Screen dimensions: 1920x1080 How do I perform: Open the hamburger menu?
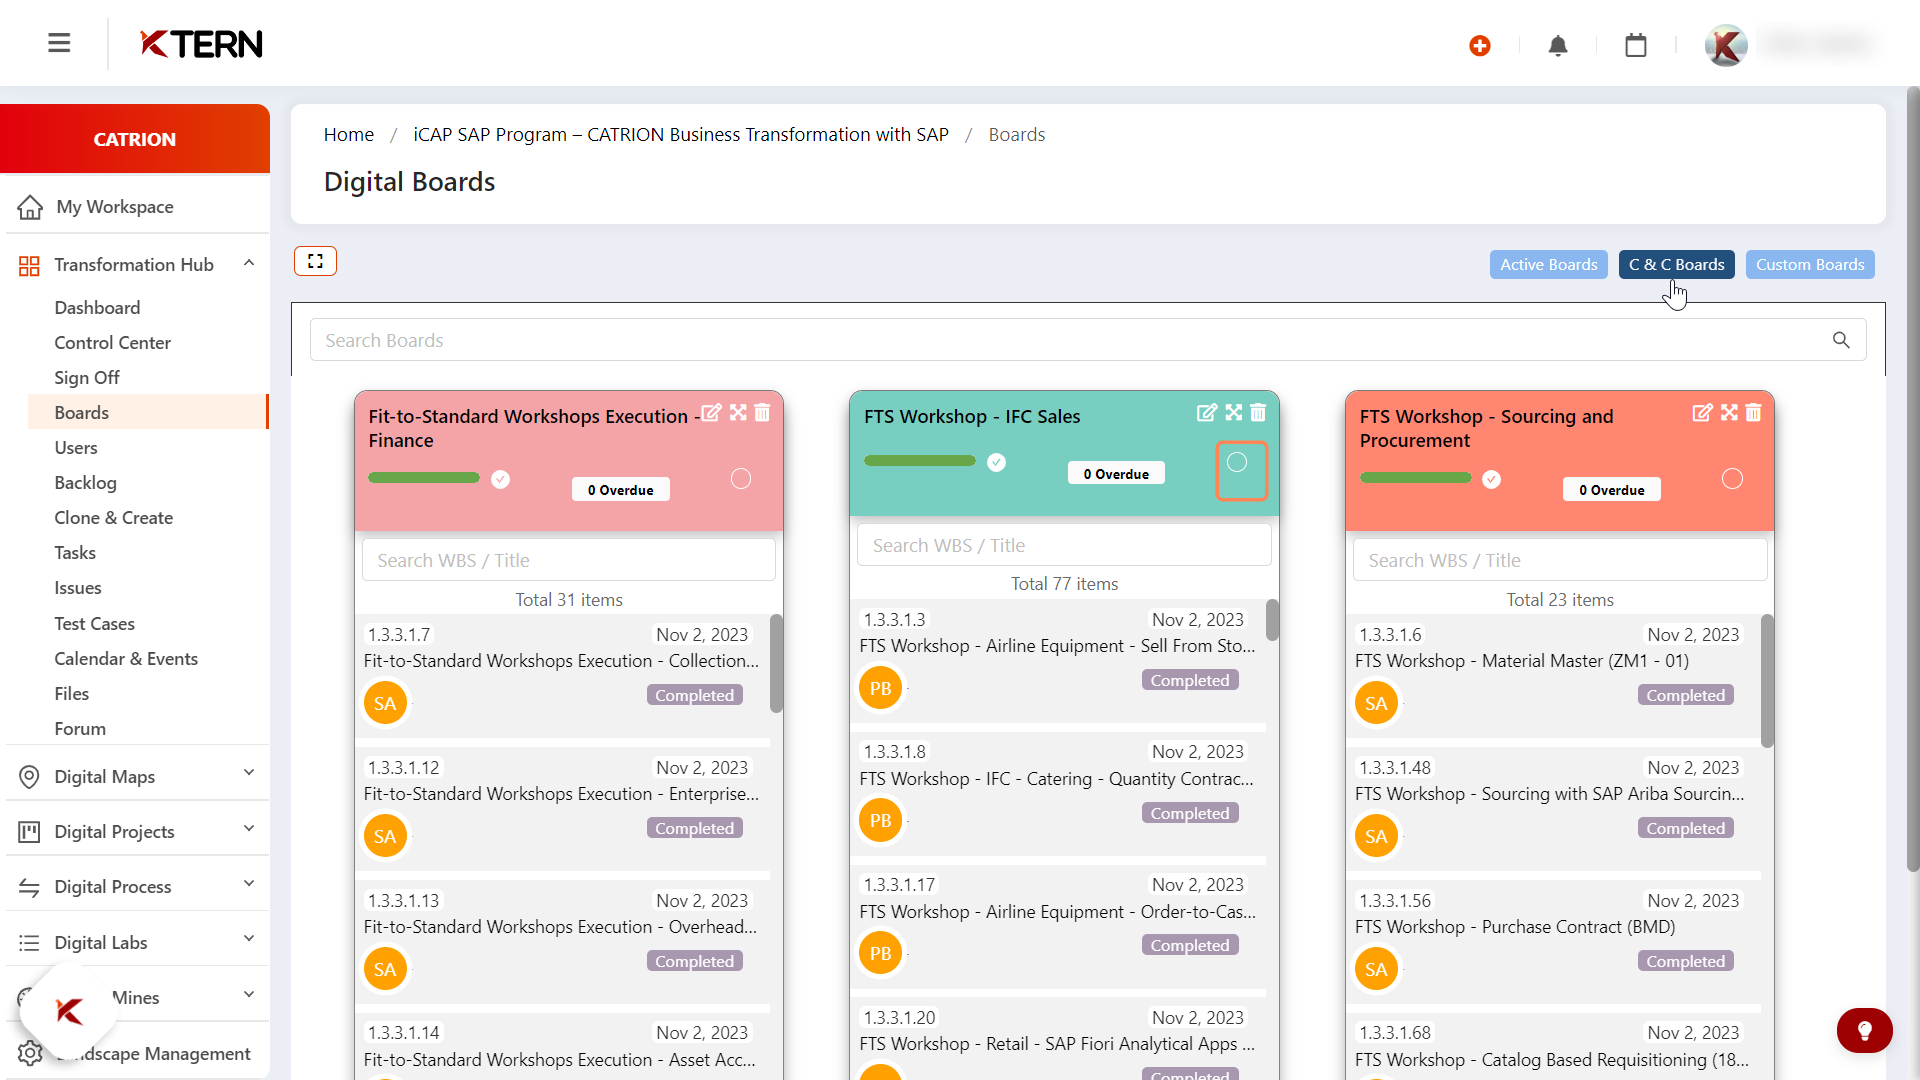tap(59, 43)
